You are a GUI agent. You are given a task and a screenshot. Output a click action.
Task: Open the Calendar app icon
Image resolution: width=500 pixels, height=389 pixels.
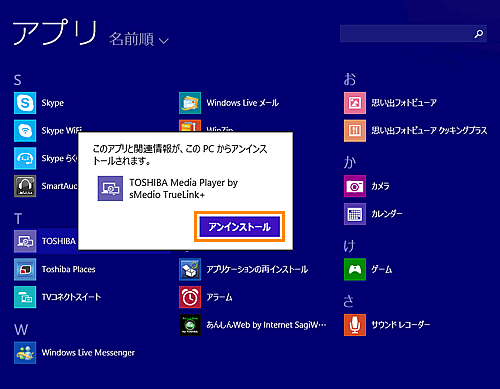click(x=355, y=214)
